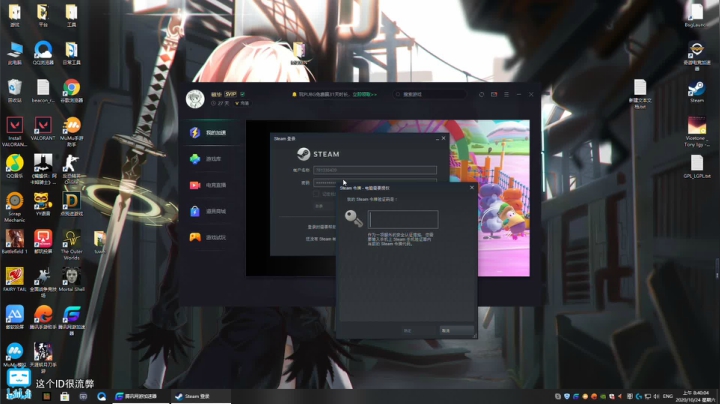720x404 pixels.
Task: Click the Cancel button in Steam Guard dialog
Action: click(x=456, y=331)
